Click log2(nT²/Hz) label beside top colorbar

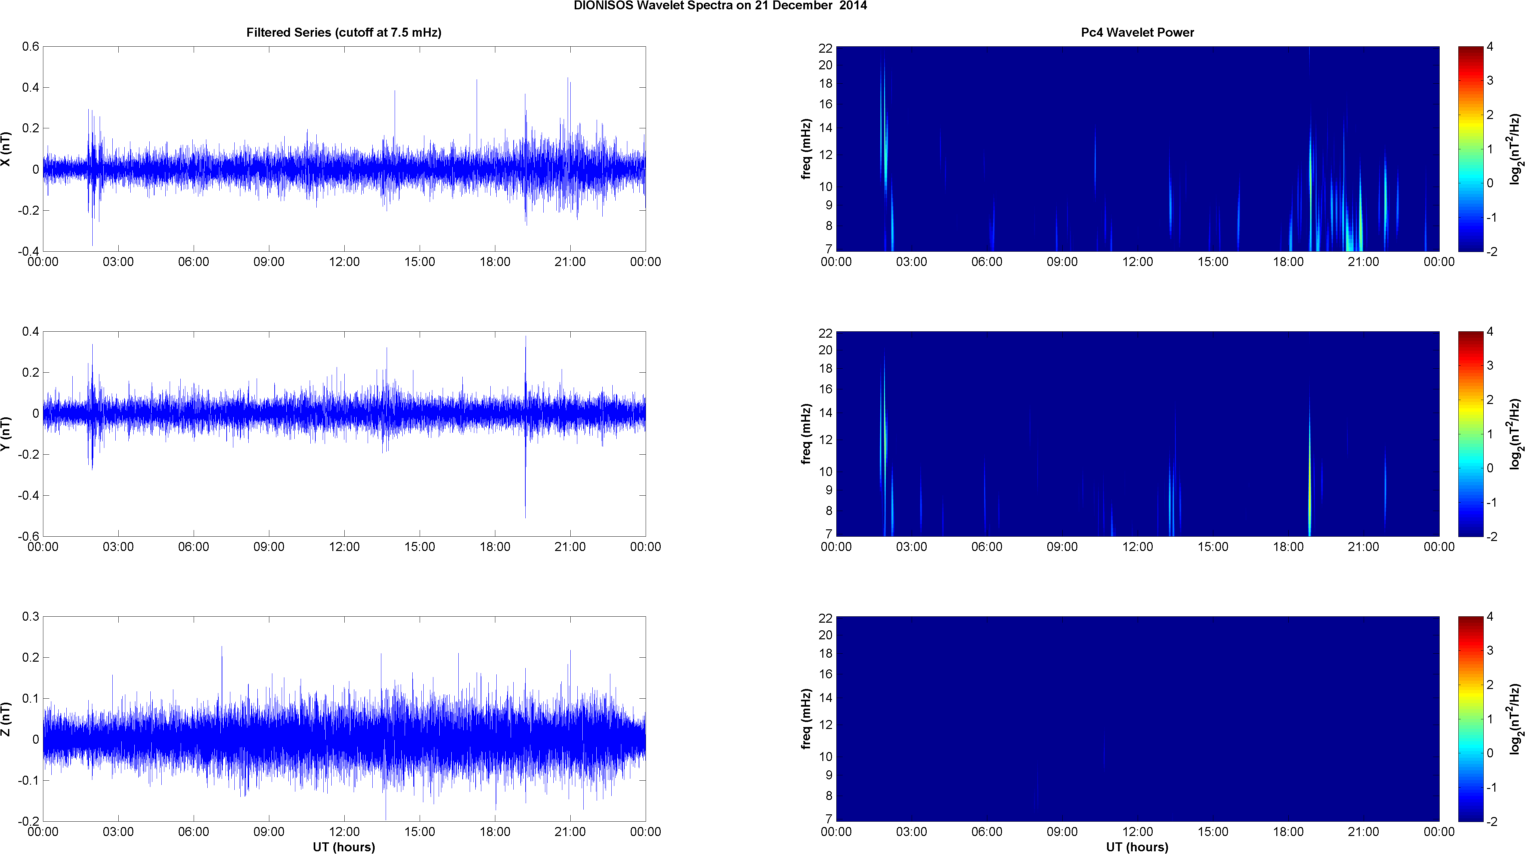coord(1516,149)
